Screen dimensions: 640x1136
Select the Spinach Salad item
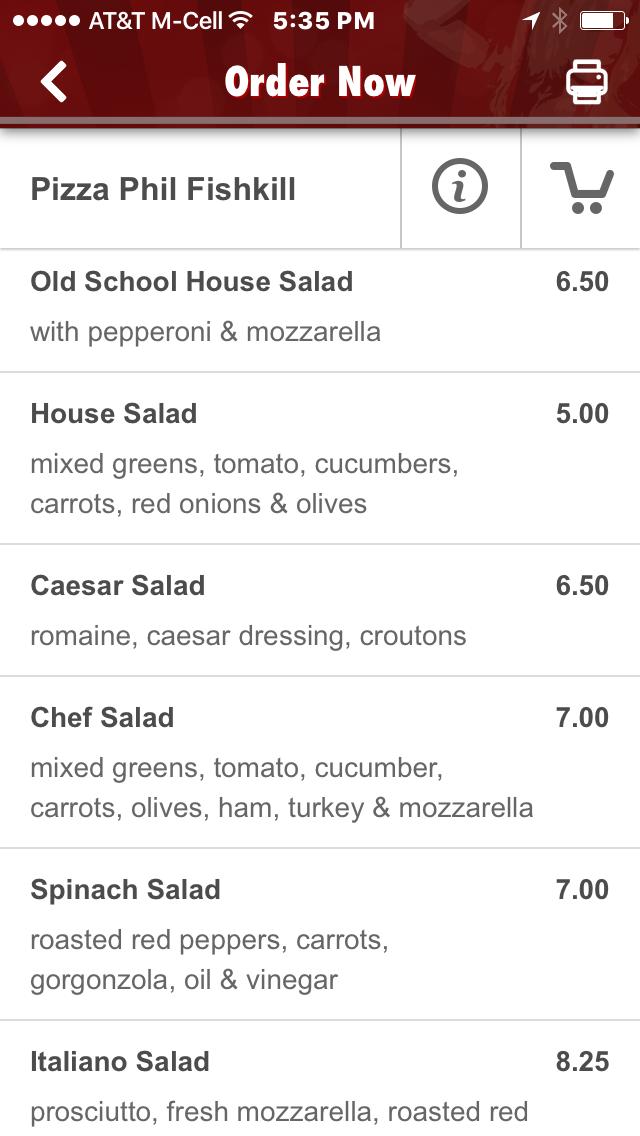125,890
